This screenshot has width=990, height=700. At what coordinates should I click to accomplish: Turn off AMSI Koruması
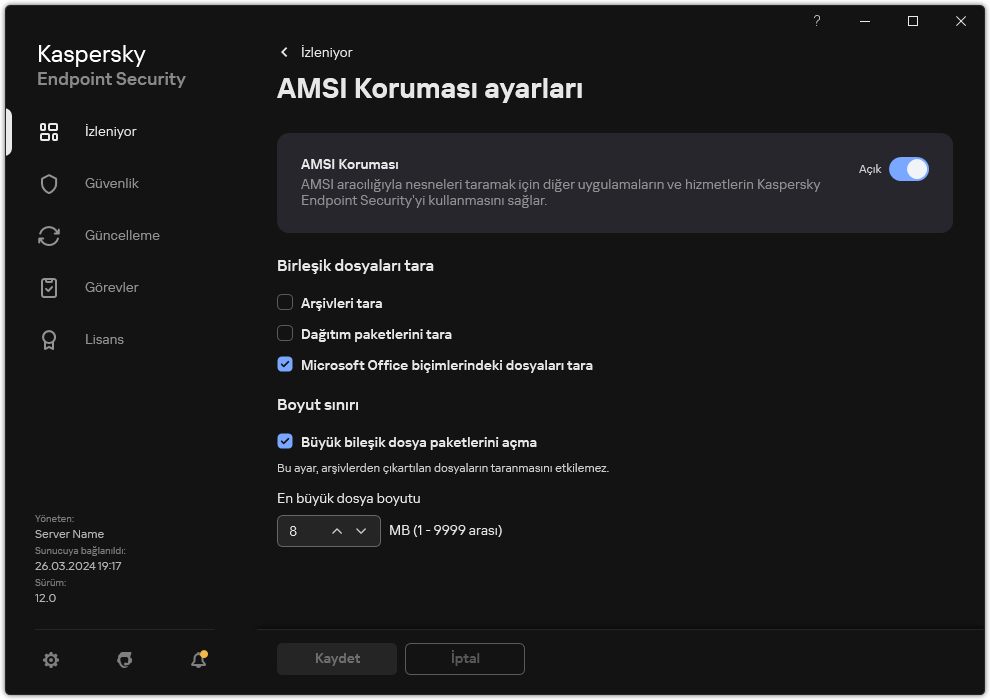pyautogui.click(x=909, y=169)
